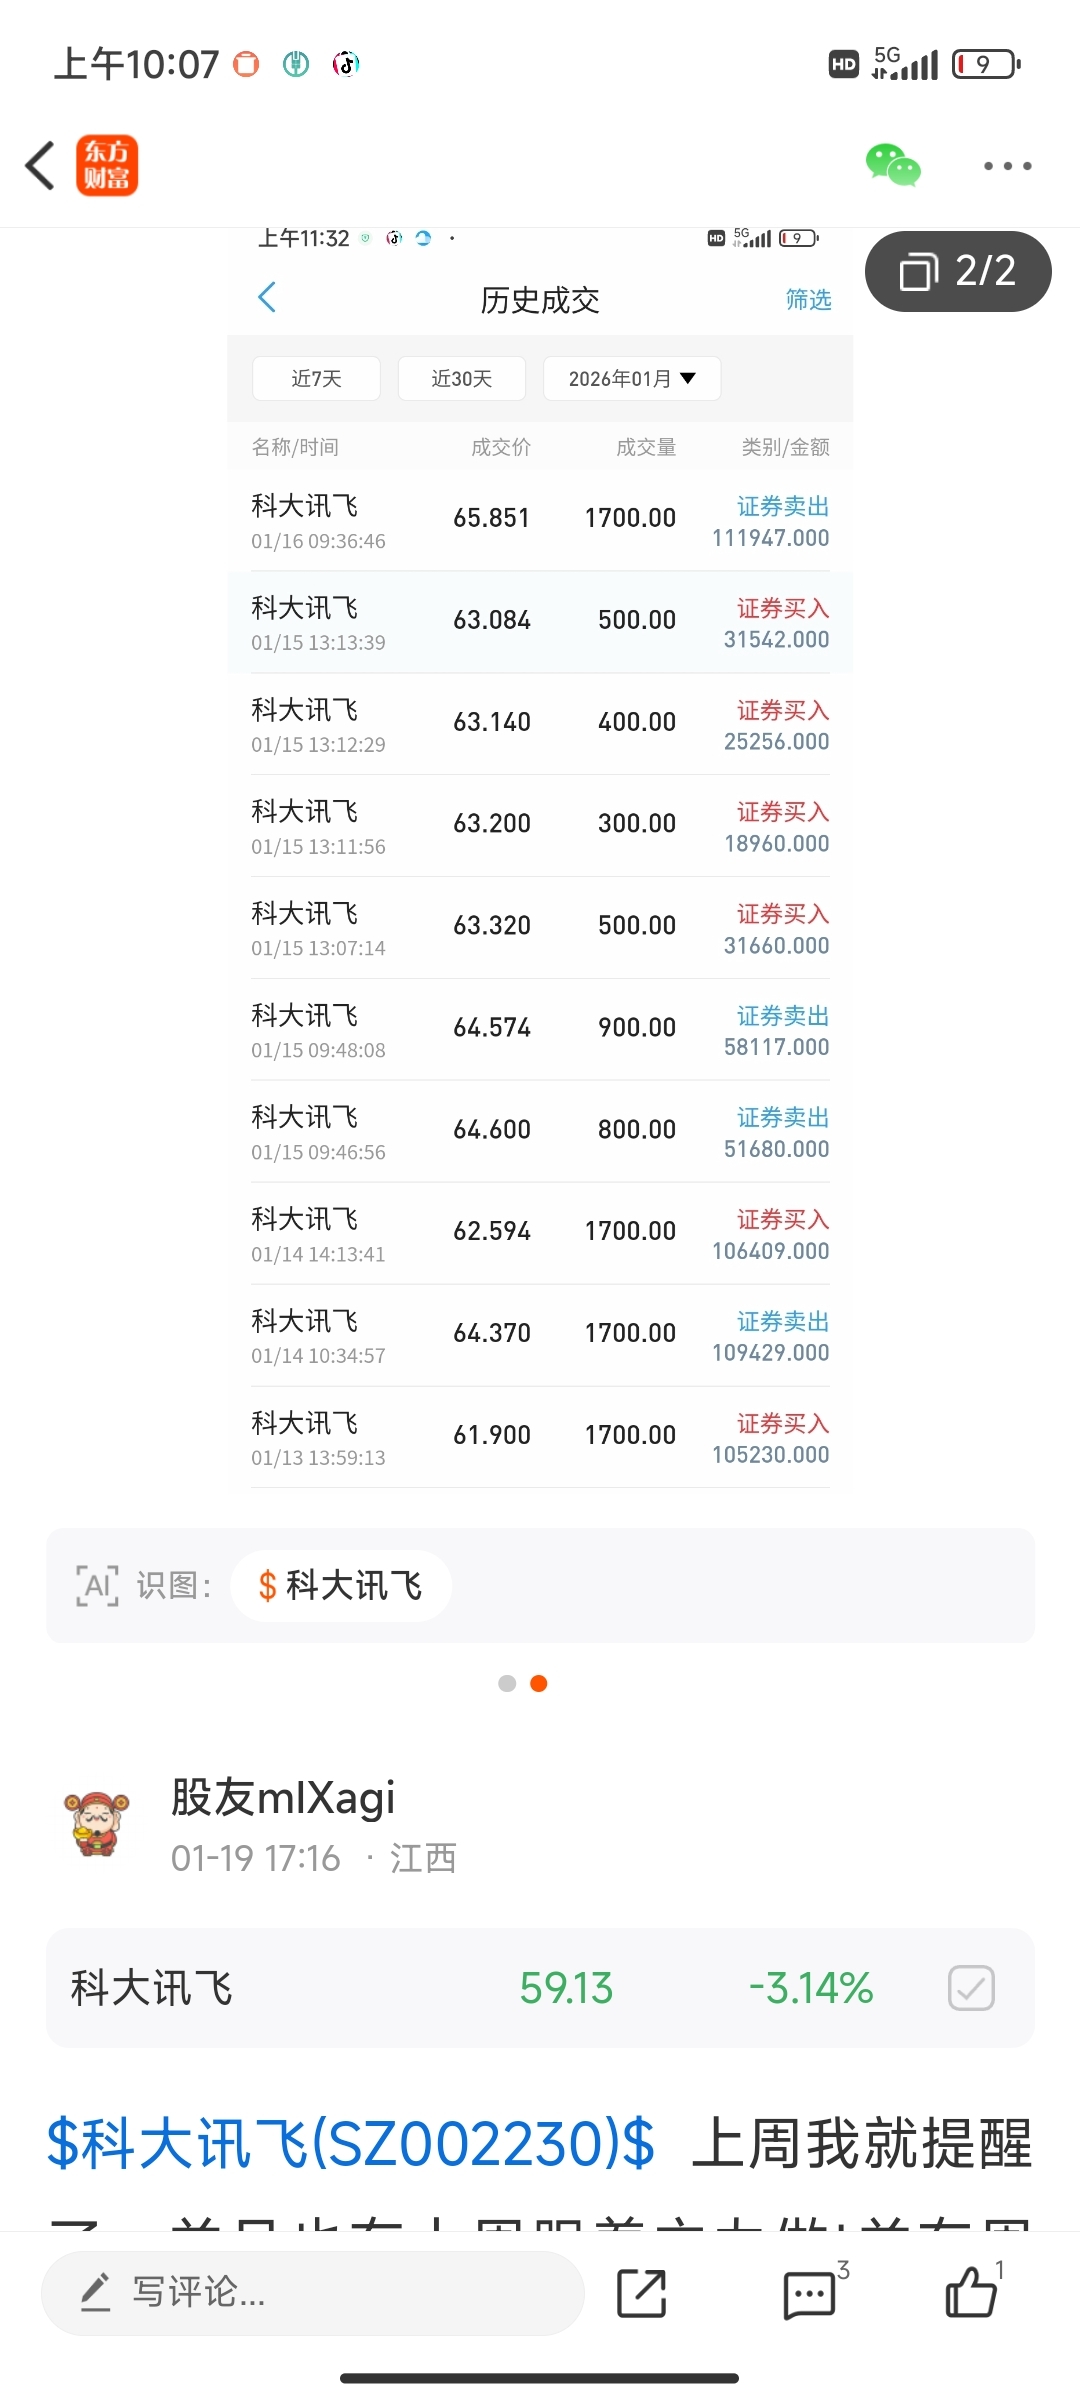This screenshot has width=1080, height=2400.
Task: Open the three-dot more menu
Action: (x=1007, y=166)
